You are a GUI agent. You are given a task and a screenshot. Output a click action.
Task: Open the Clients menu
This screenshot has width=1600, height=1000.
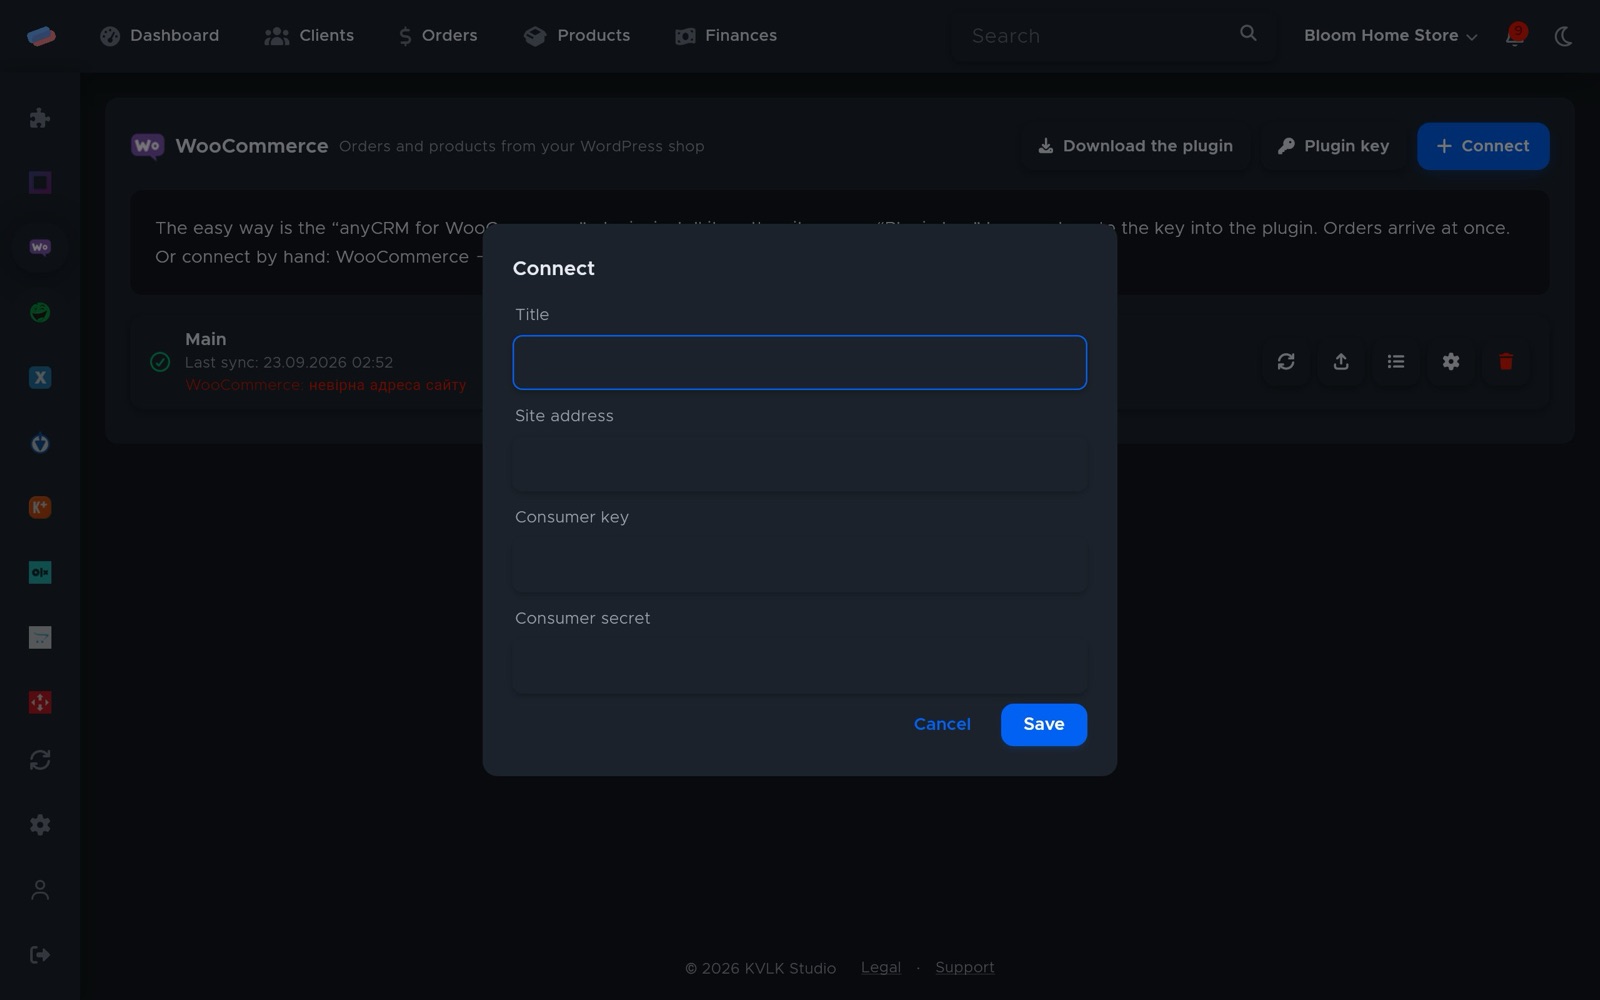(309, 36)
